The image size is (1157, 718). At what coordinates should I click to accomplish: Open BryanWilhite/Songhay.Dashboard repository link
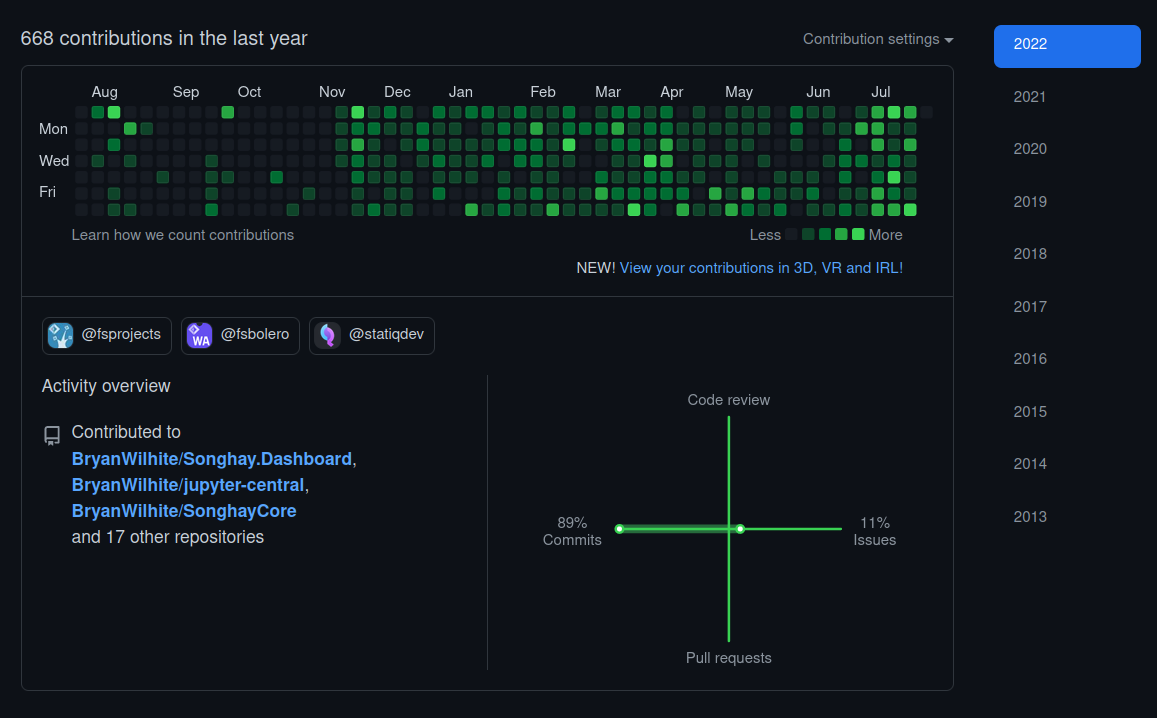pyautogui.click(x=212, y=459)
